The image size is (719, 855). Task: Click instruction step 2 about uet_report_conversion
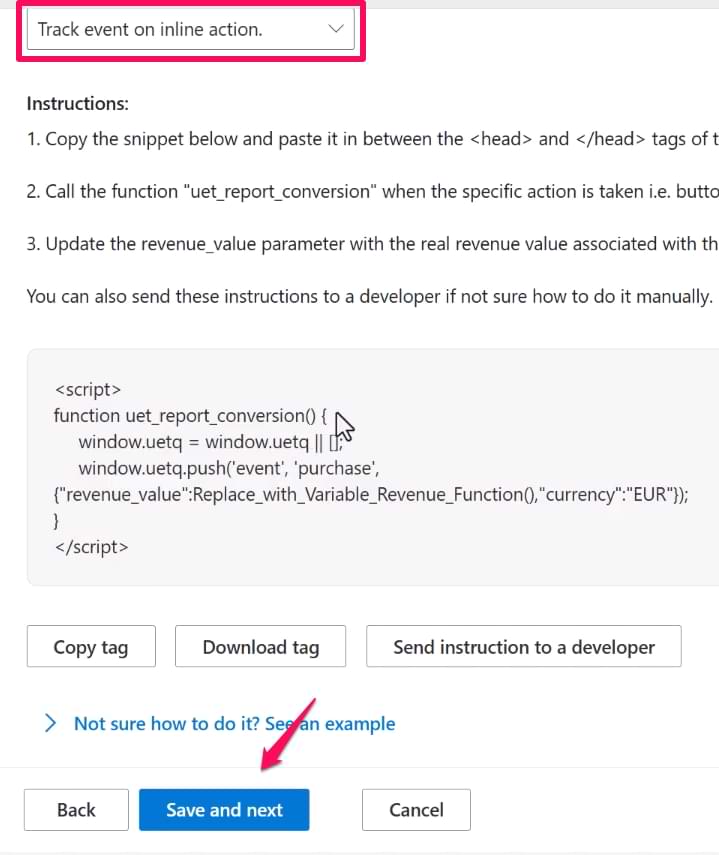pos(370,191)
